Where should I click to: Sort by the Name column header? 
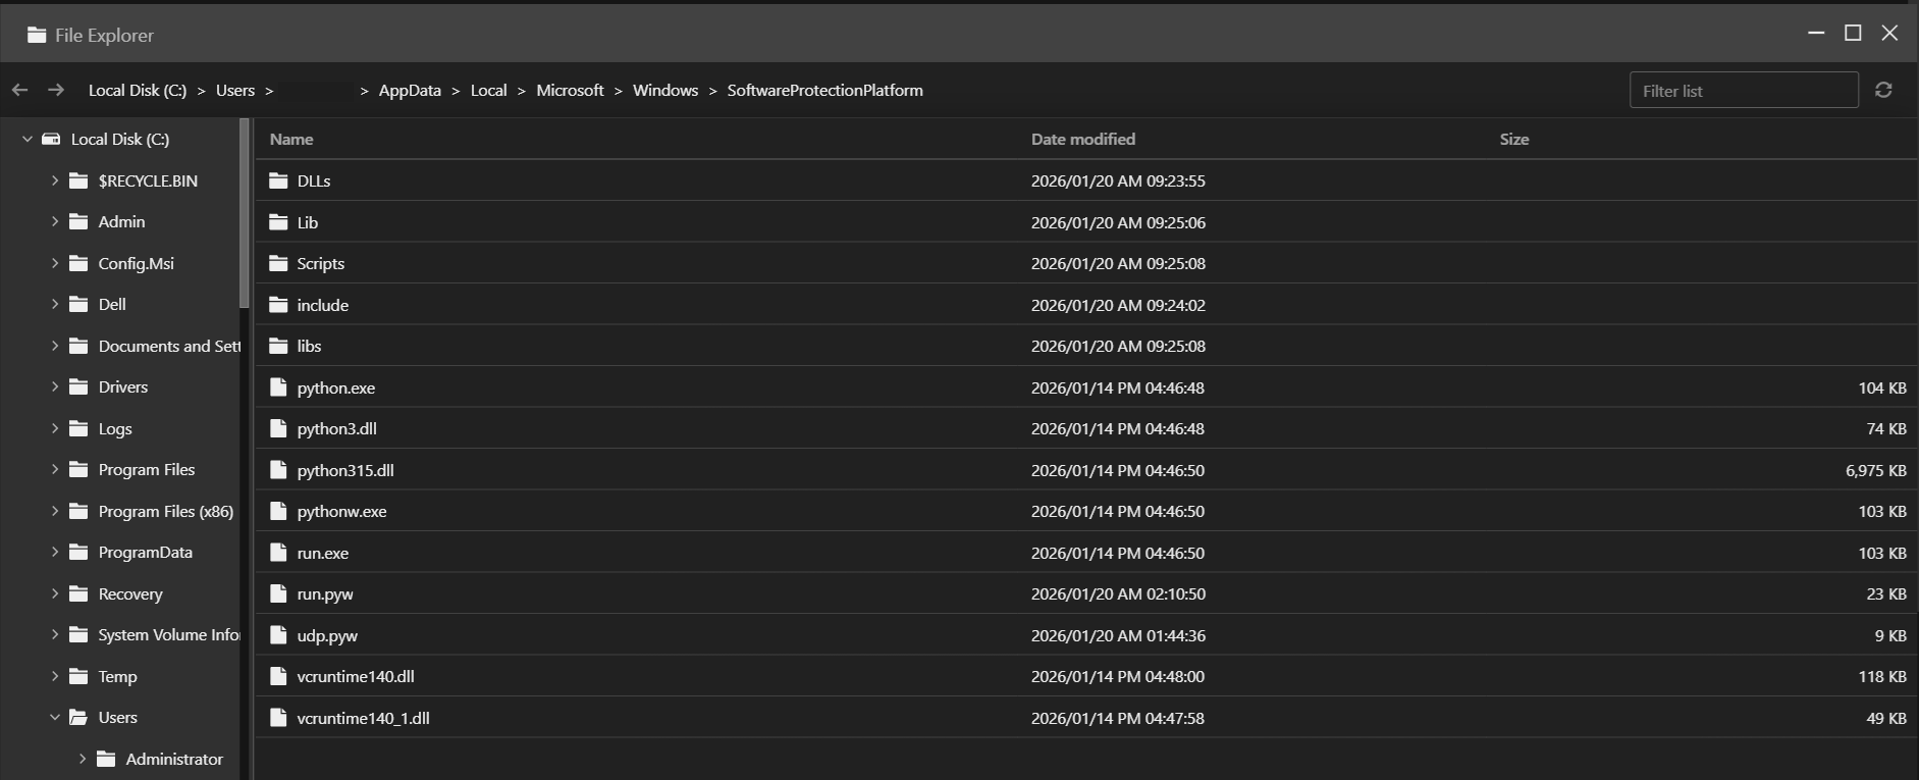[291, 139]
